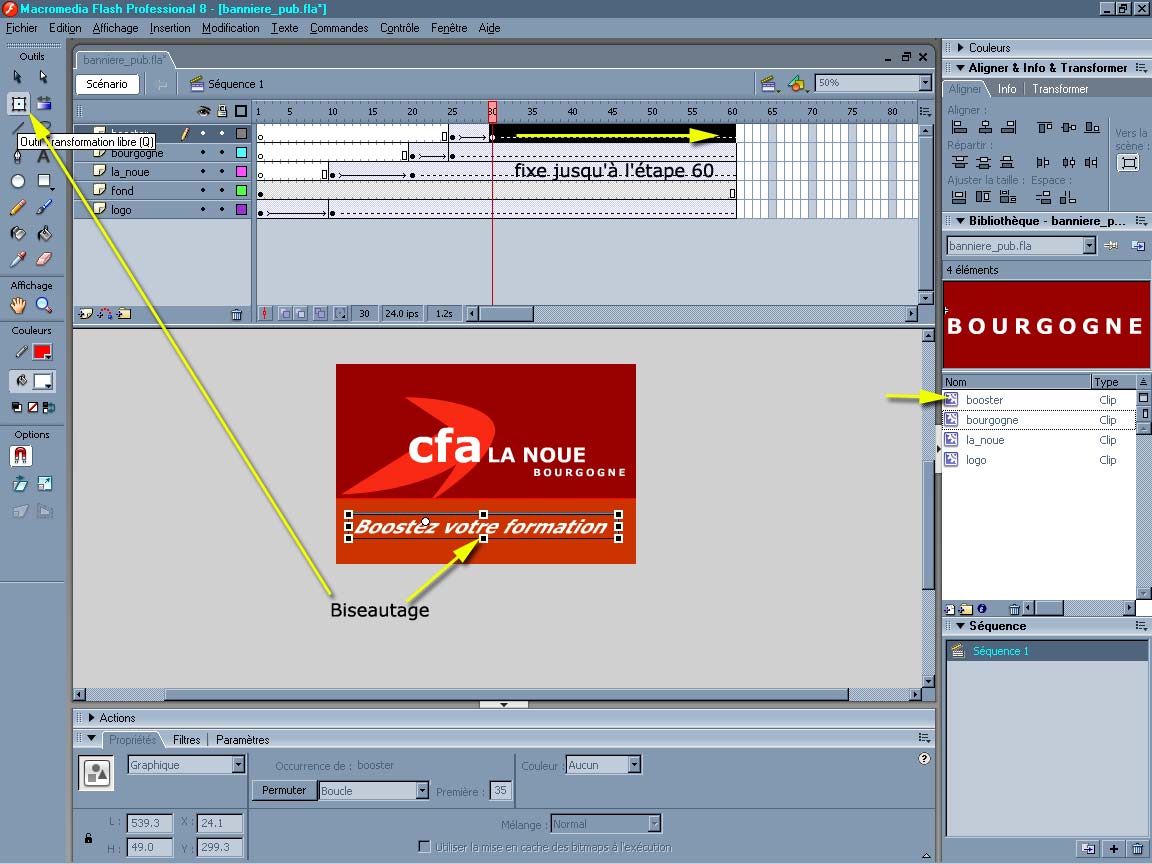This screenshot has height=864, width=1152.
Task: Click the Align left edge icon
Action: [x=959, y=128]
